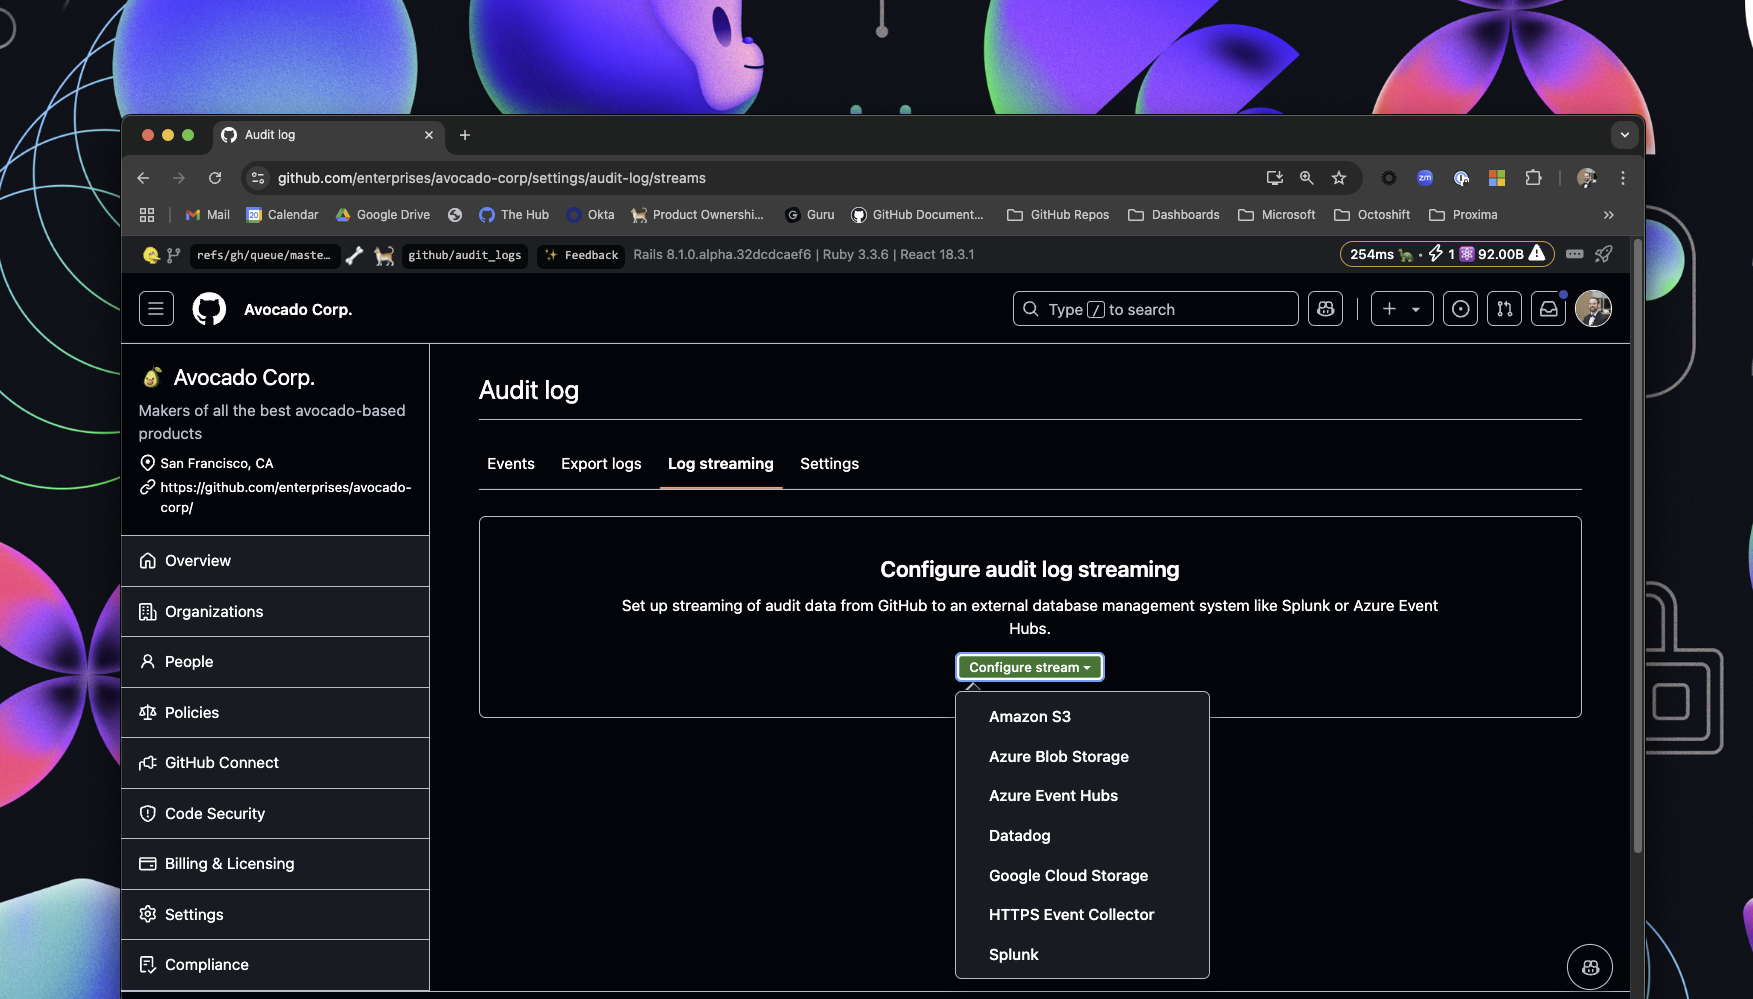The image size is (1753, 999).
Task: Show more bookmarks with the double chevron
Action: (x=1609, y=215)
